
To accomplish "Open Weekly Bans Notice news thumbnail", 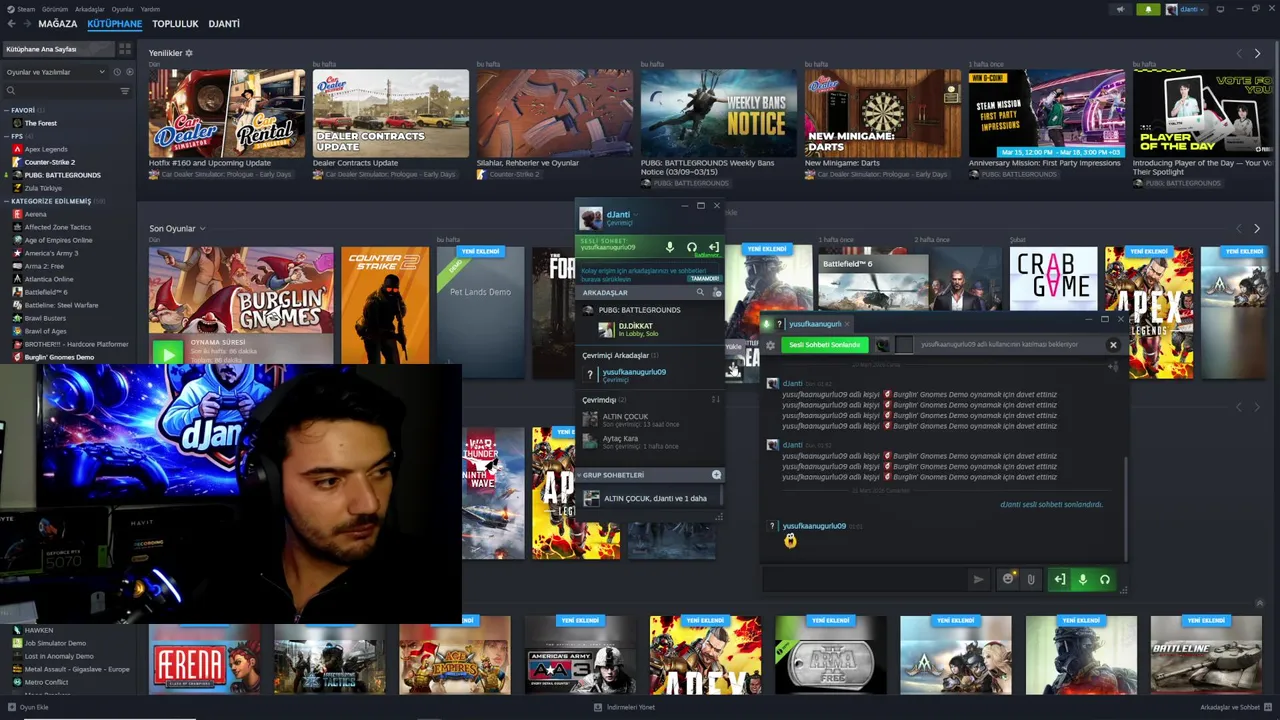I will click(718, 113).
